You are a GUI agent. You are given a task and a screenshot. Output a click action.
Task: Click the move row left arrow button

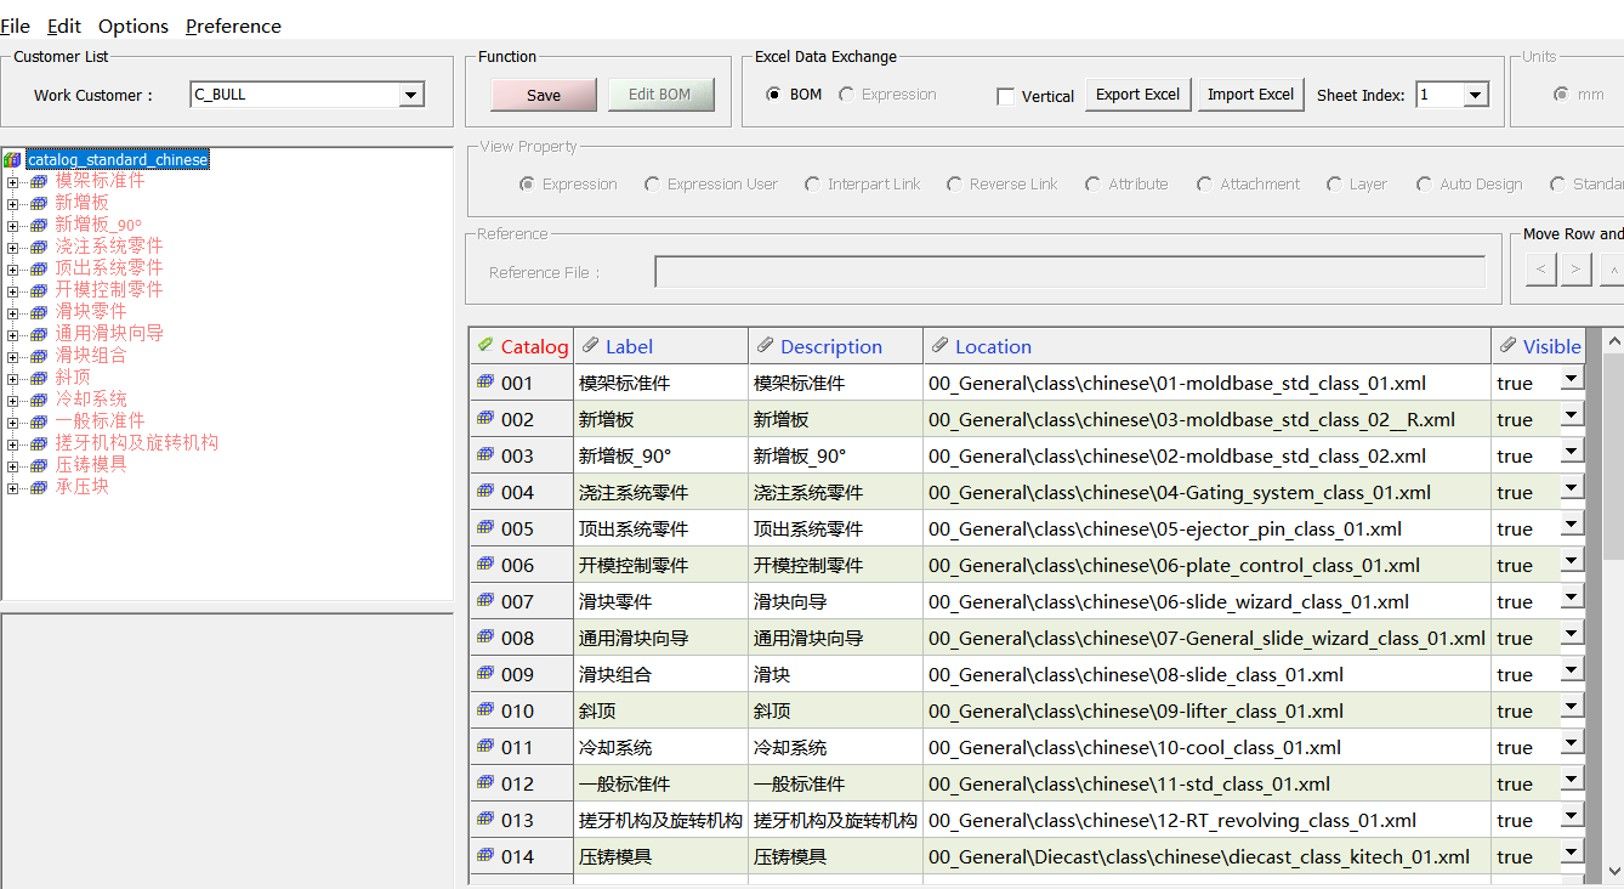click(1541, 269)
